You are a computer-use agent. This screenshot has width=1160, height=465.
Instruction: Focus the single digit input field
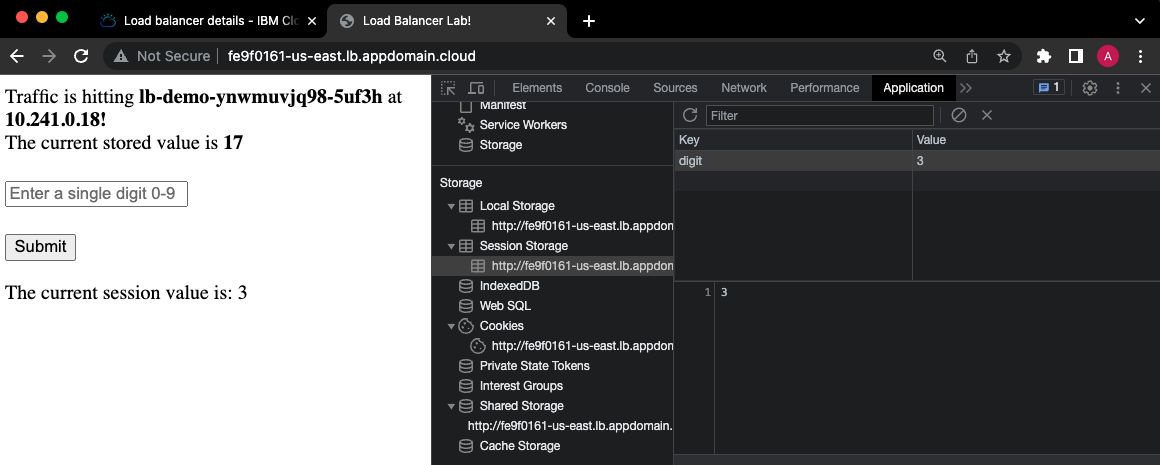[x=96, y=194]
